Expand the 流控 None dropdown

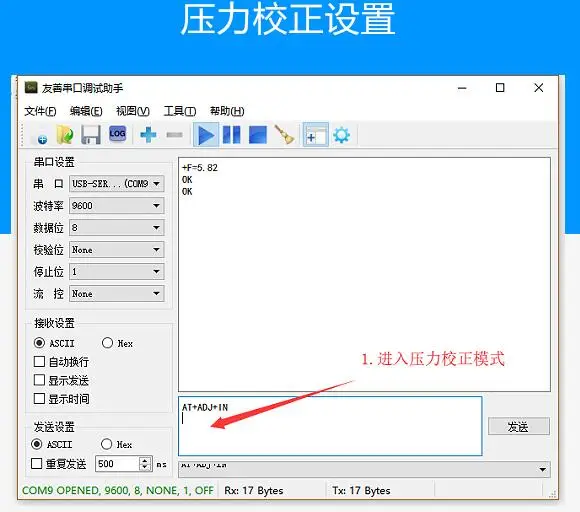(x=117, y=294)
